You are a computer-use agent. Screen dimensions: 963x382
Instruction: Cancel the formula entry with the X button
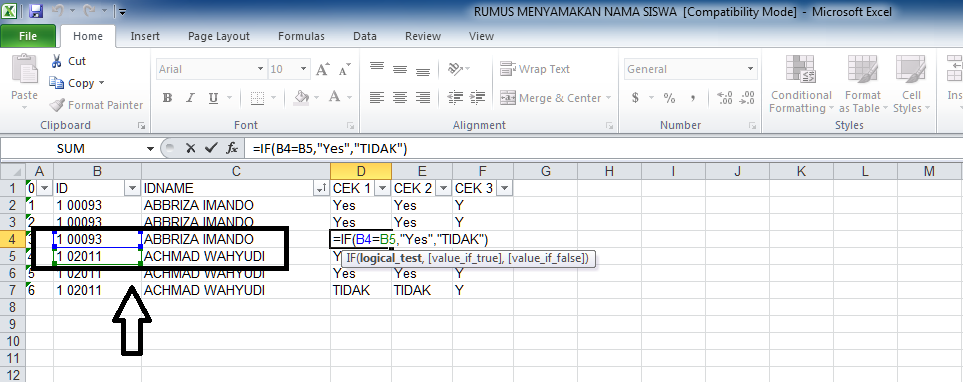coord(190,148)
